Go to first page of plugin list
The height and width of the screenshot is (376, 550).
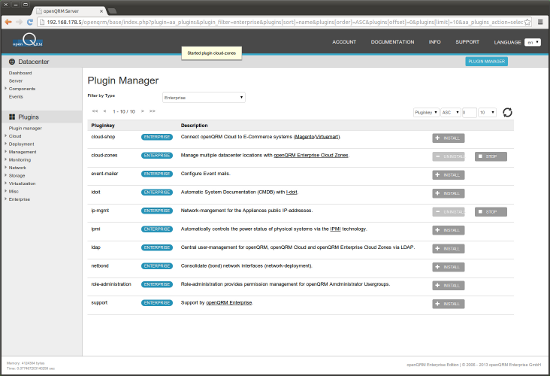coord(95,111)
